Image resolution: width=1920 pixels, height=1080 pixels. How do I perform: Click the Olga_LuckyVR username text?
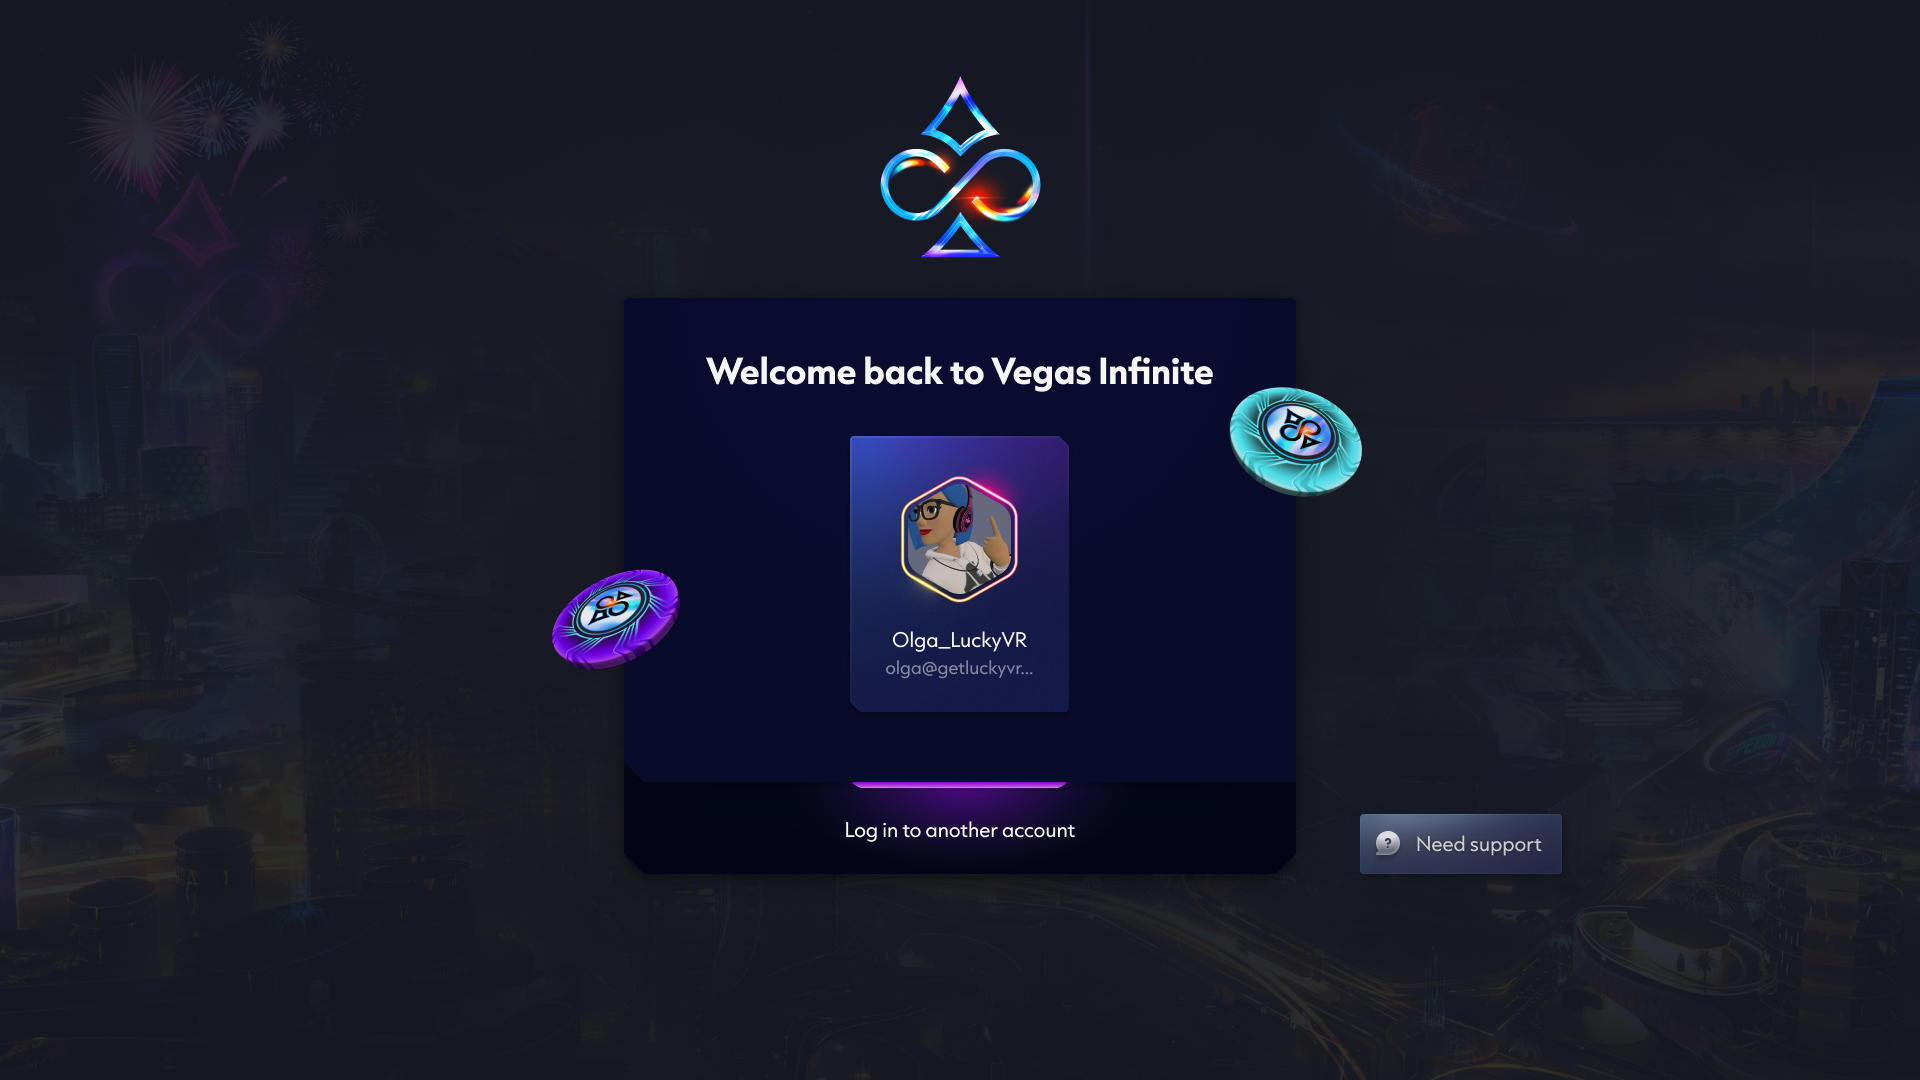tap(959, 640)
